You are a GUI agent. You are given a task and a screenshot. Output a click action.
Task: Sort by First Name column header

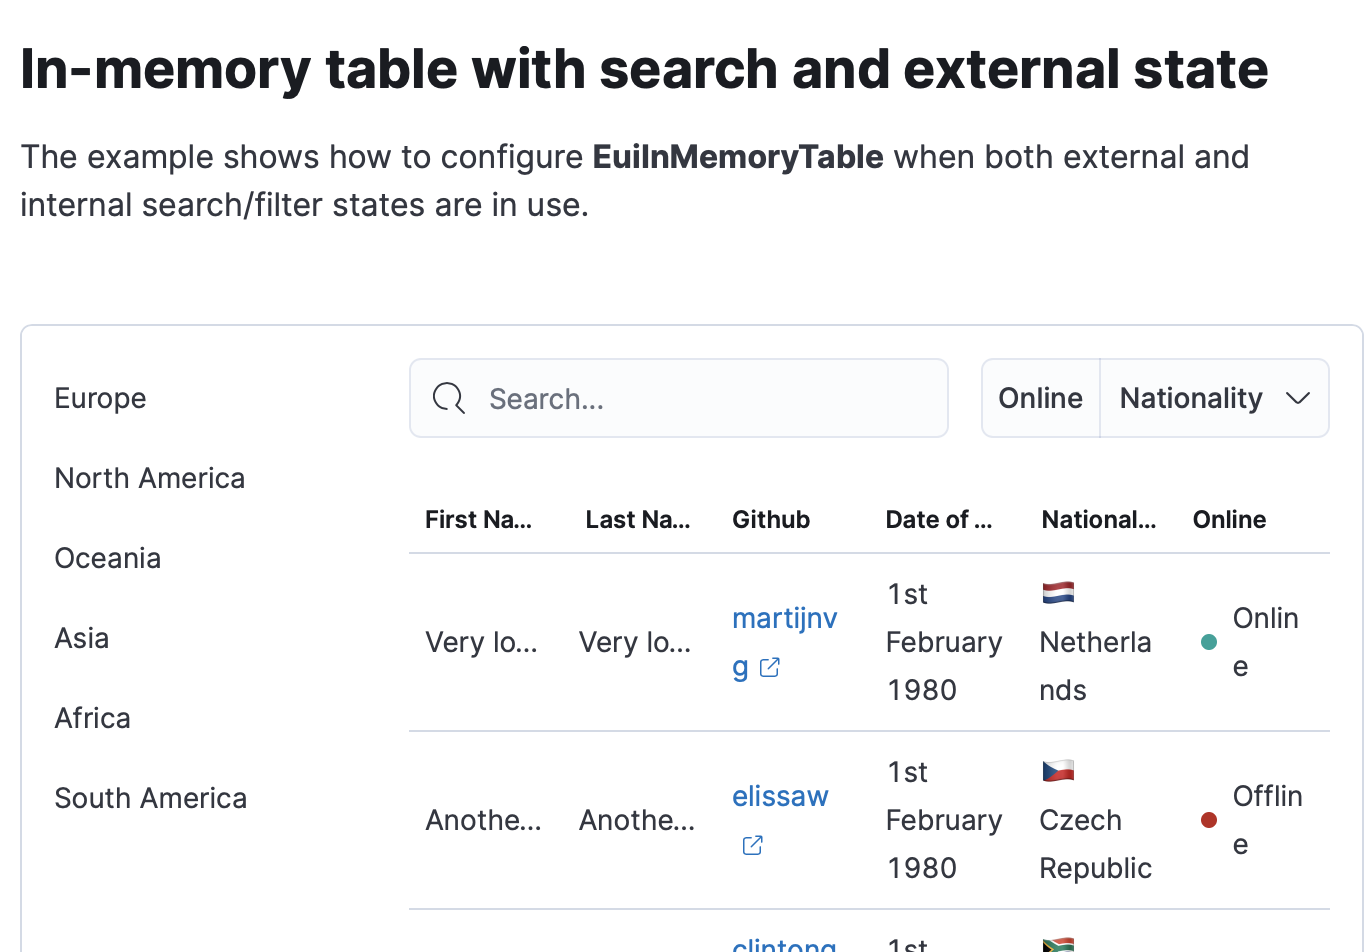click(478, 519)
